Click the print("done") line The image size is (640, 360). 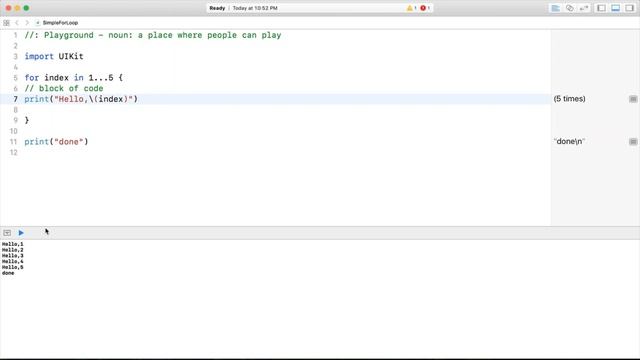point(56,142)
